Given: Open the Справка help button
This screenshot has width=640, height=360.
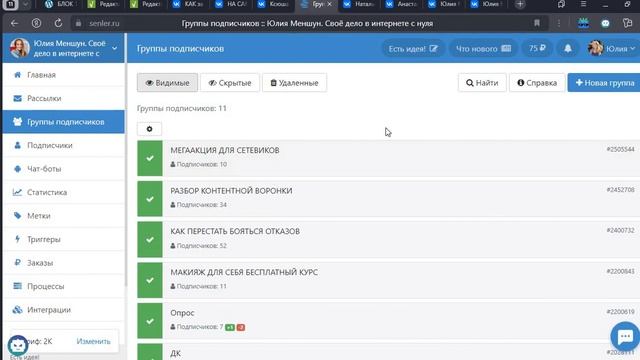Looking at the screenshot, I should 537,83.
